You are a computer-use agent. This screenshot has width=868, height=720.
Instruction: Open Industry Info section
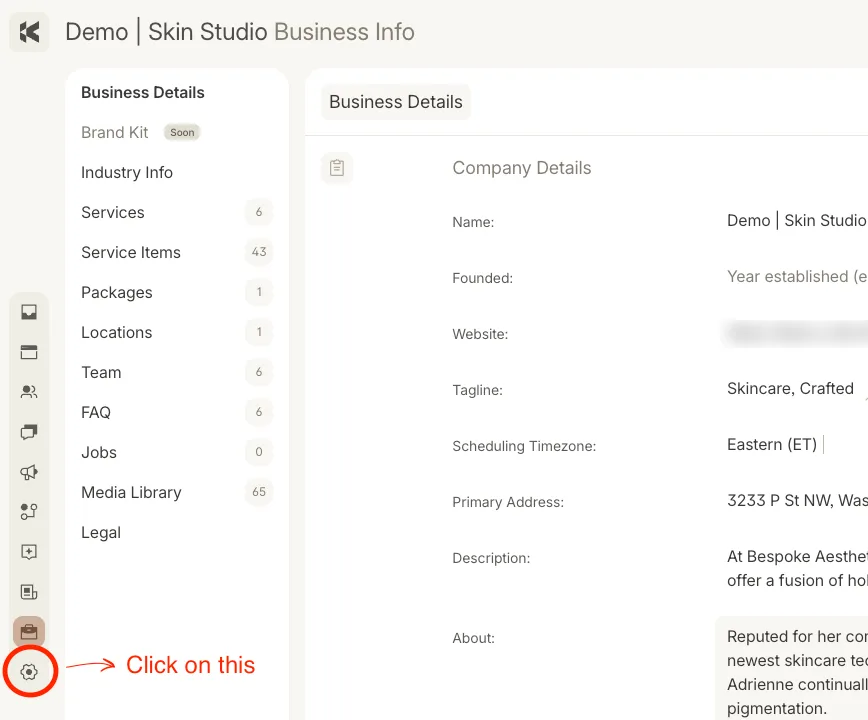click(x=127, y=172)
